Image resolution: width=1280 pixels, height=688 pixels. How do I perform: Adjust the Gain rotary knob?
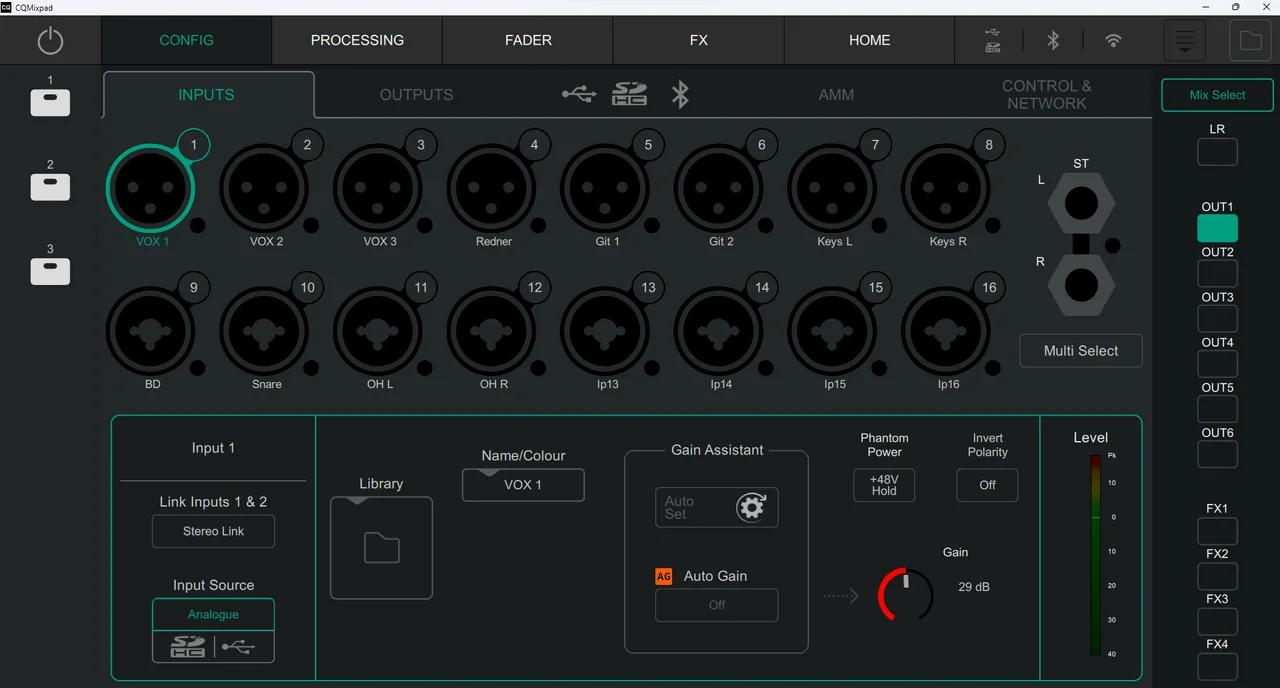[905, 594]
